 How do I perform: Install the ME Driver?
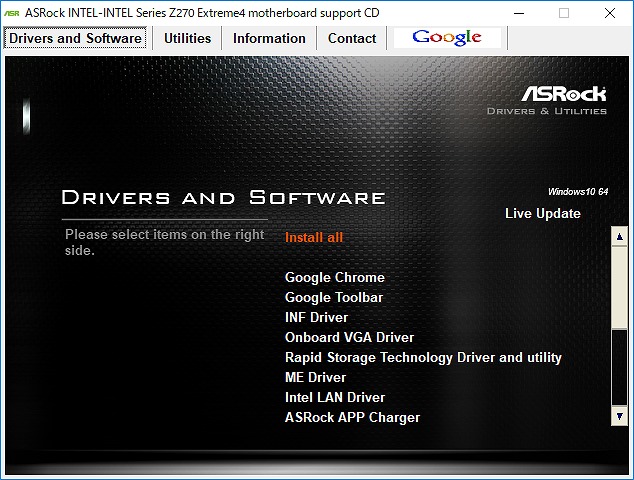(315, 377)
